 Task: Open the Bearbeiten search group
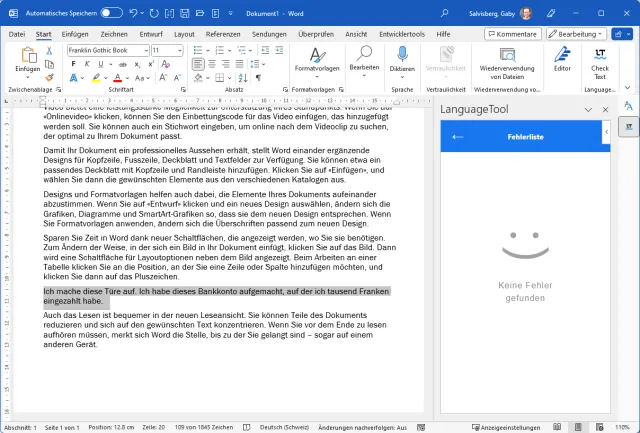click(x=364, y=60)
